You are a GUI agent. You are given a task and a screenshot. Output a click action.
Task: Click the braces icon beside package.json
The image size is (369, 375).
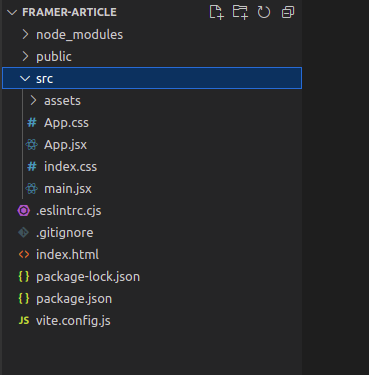coord(24,299)
